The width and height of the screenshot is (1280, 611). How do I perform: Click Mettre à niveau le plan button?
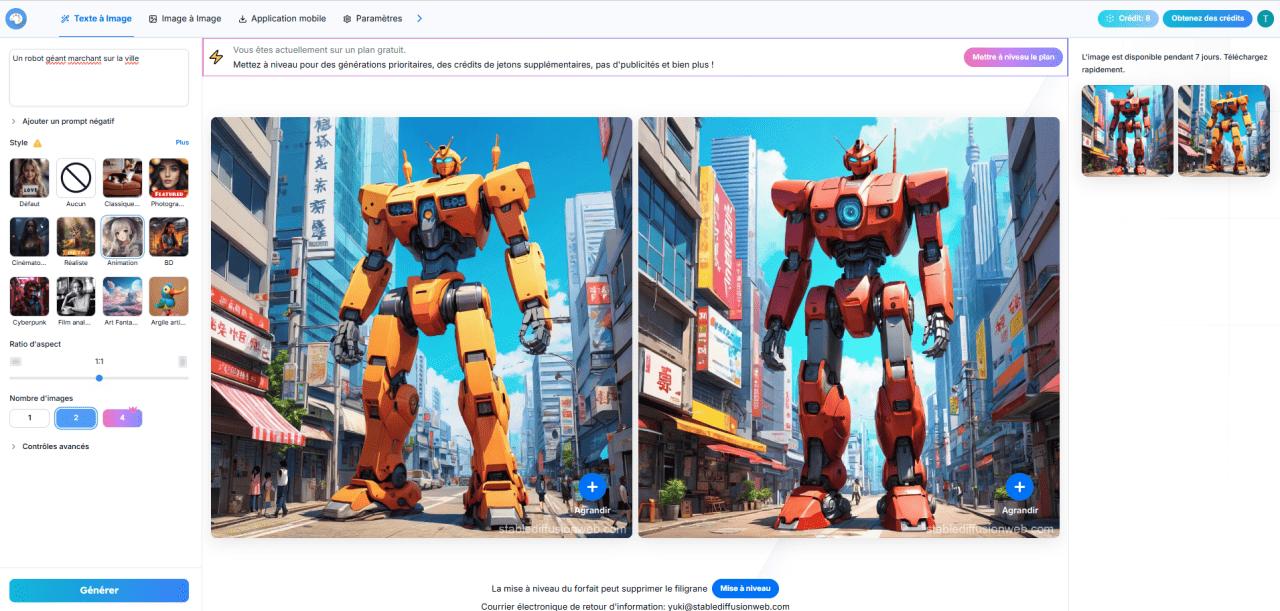coord(1013,57)
